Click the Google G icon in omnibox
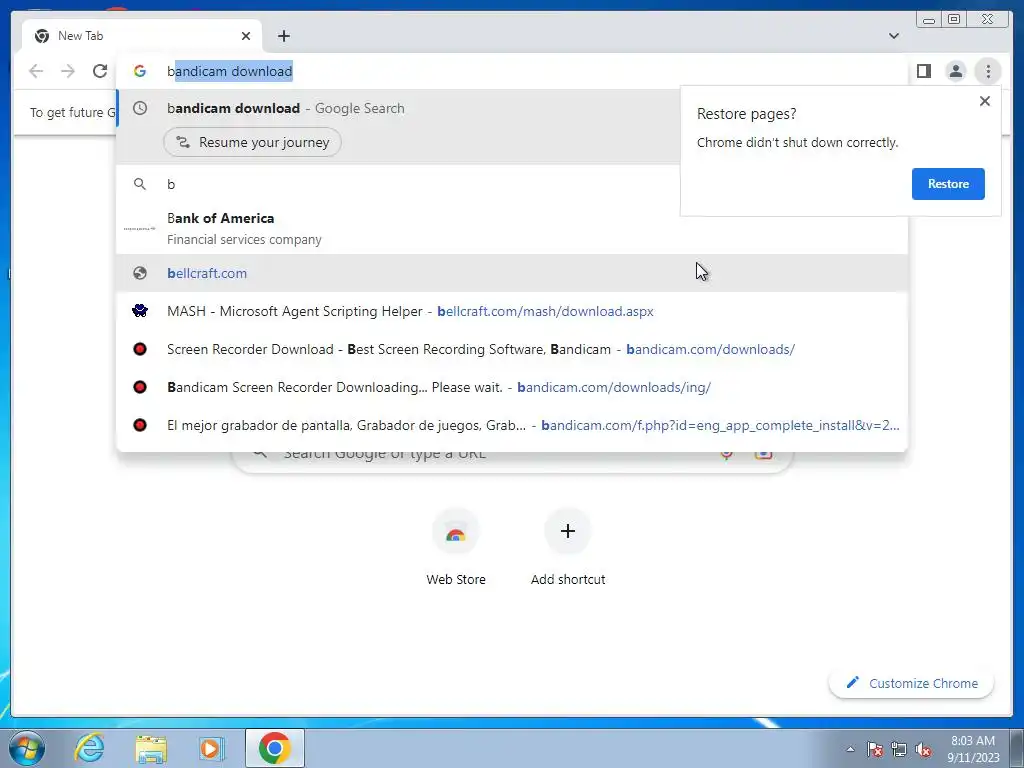This screenshot has width=1024, height=768. pyautogui.click(x=140, y=71)
